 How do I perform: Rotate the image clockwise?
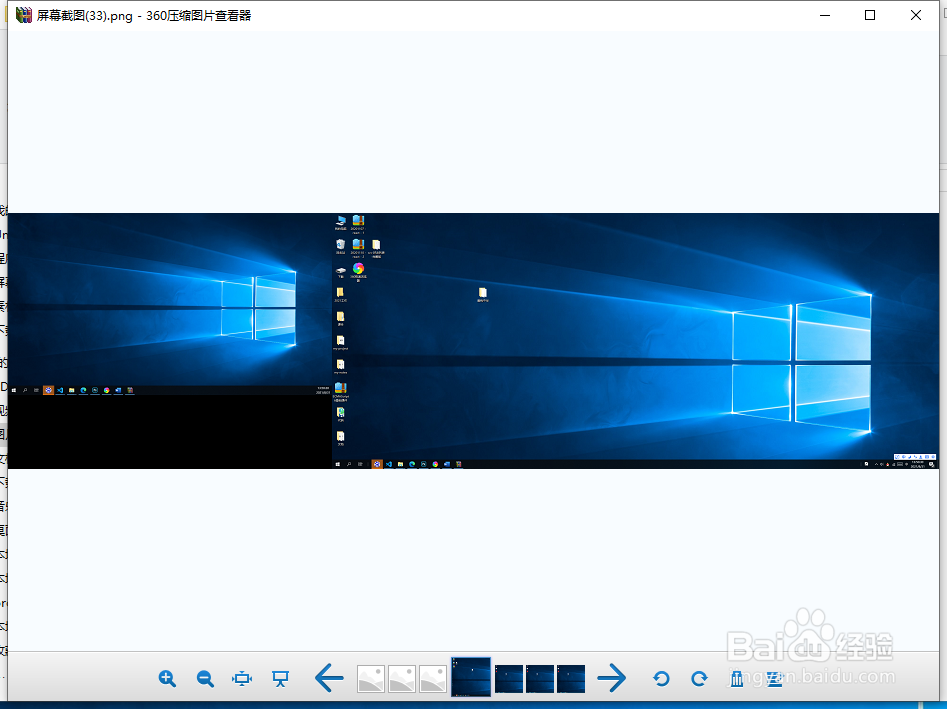pos(699,678)
